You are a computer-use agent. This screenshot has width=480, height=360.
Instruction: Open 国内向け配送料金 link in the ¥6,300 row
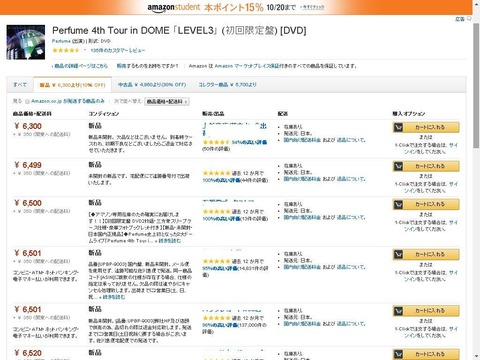click(302, 140)
